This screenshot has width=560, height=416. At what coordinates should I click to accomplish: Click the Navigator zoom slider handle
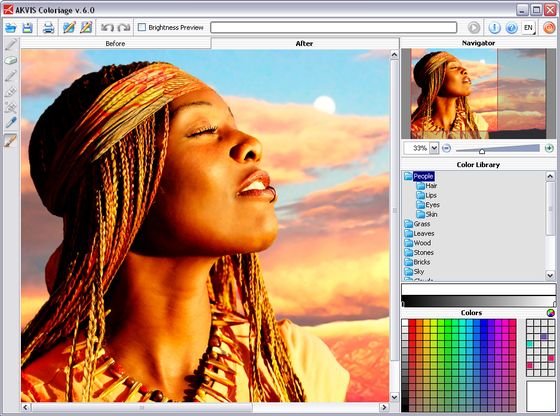pos(482,151)
